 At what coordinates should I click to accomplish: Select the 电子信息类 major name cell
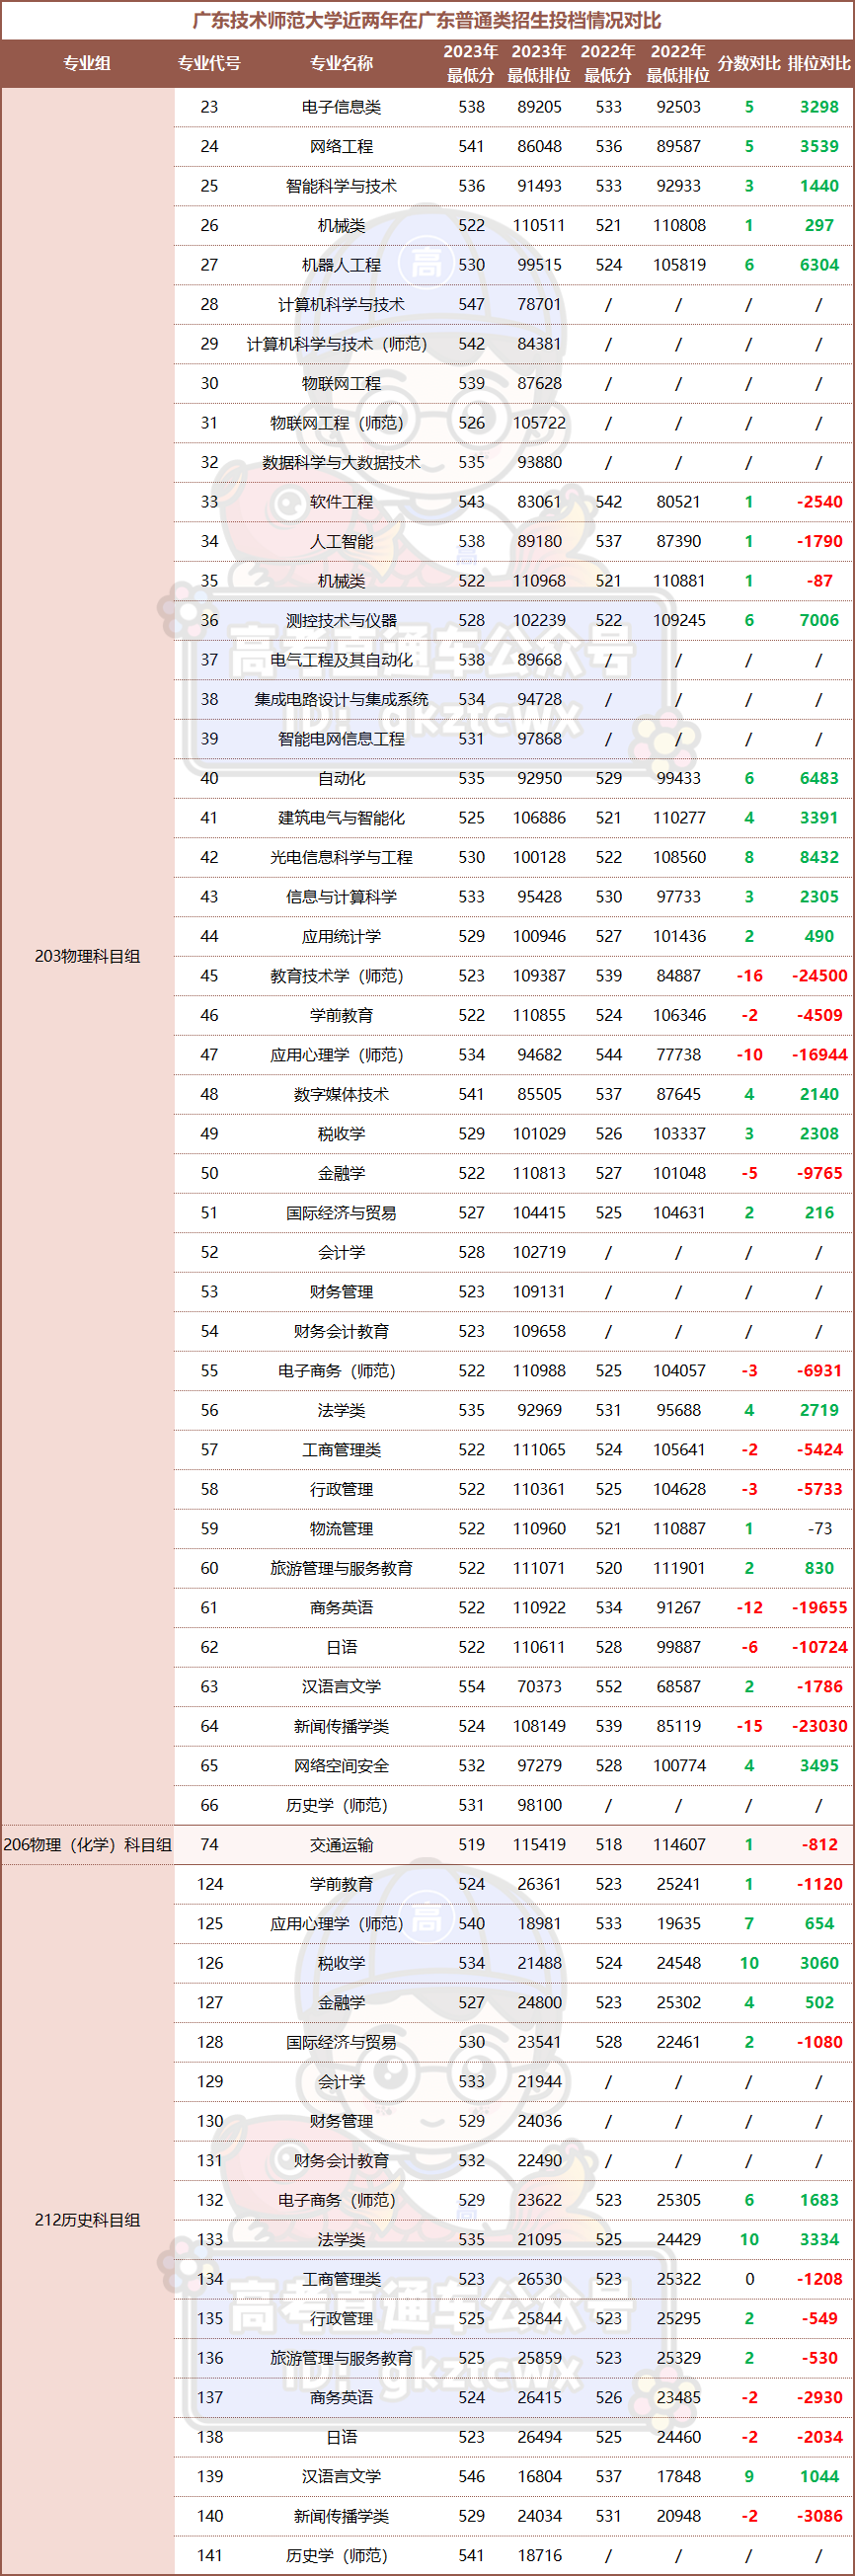[x=341, y=107]
